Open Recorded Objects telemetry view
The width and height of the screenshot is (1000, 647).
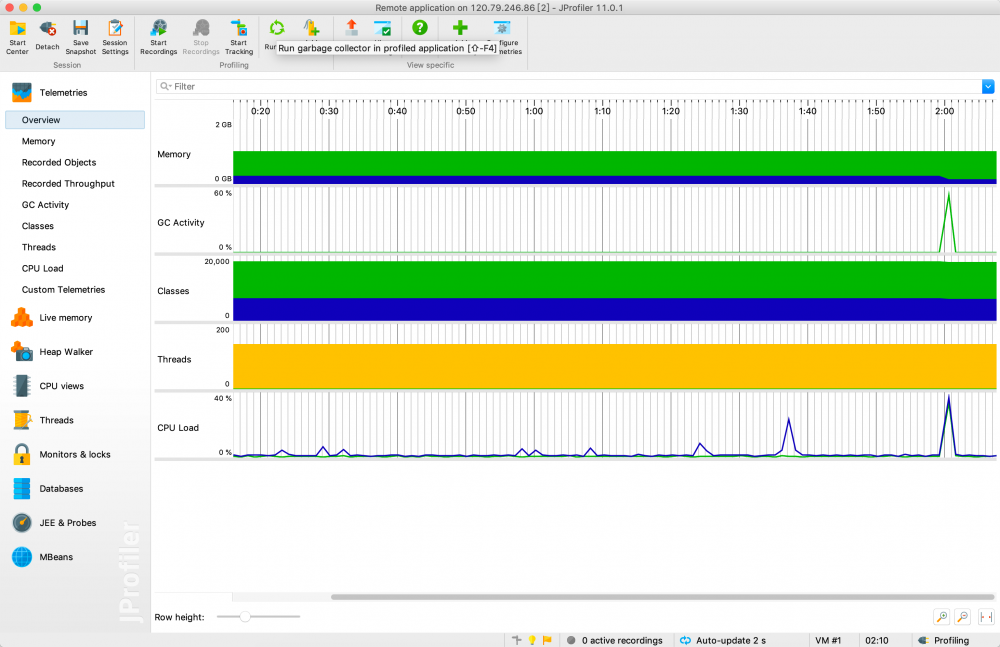click(x=59, y=162)
